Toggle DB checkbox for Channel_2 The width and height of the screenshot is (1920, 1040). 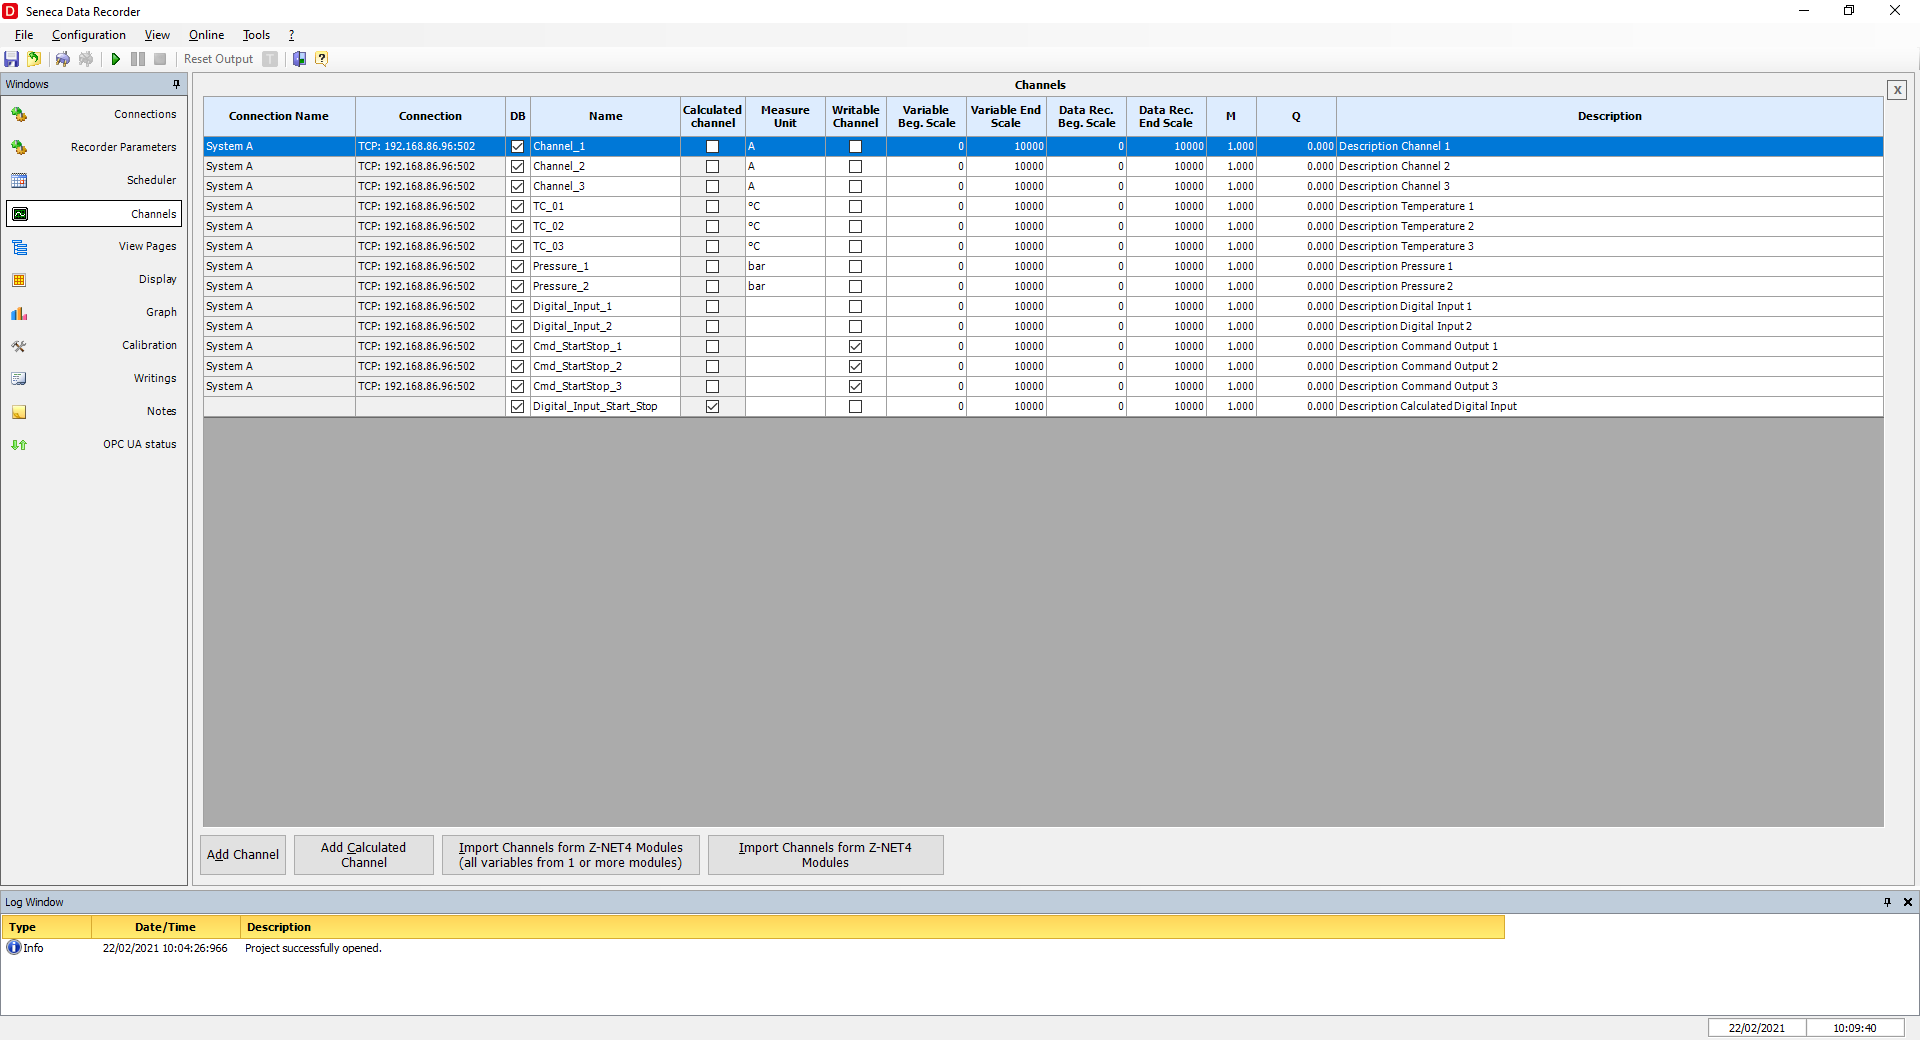coord(517,167)
